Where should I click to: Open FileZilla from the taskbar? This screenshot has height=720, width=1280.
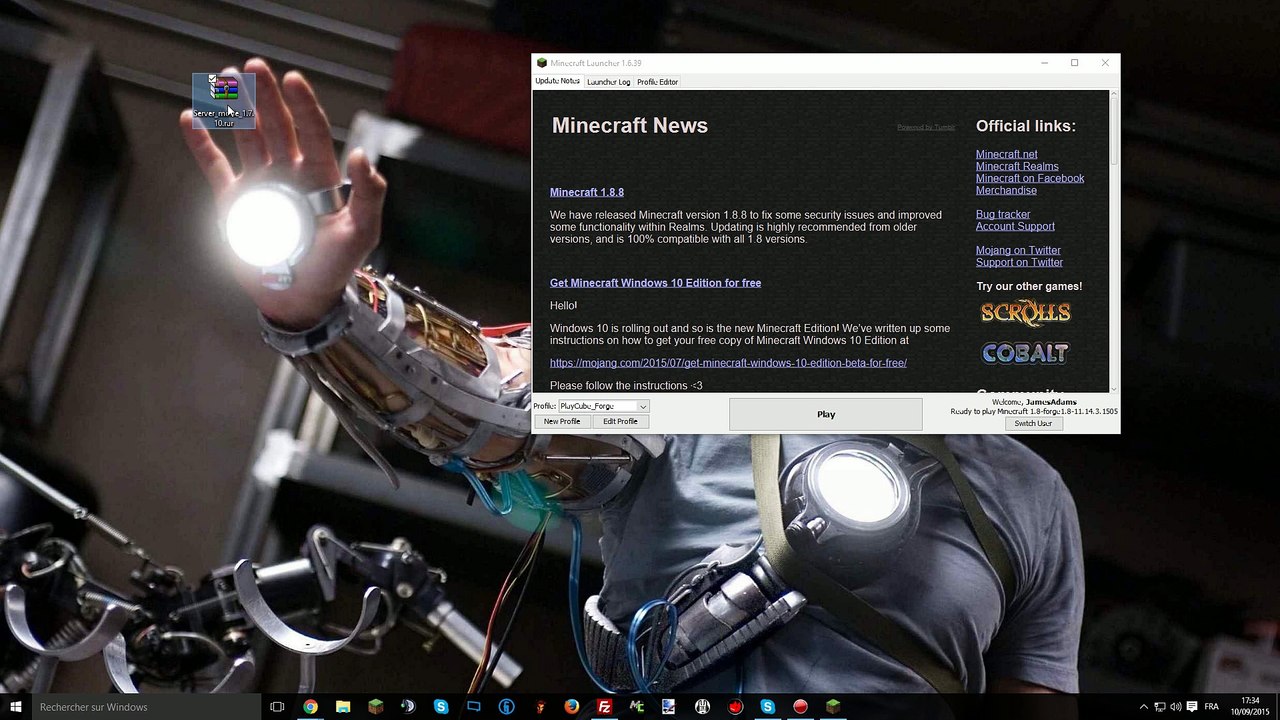[604, 707]
